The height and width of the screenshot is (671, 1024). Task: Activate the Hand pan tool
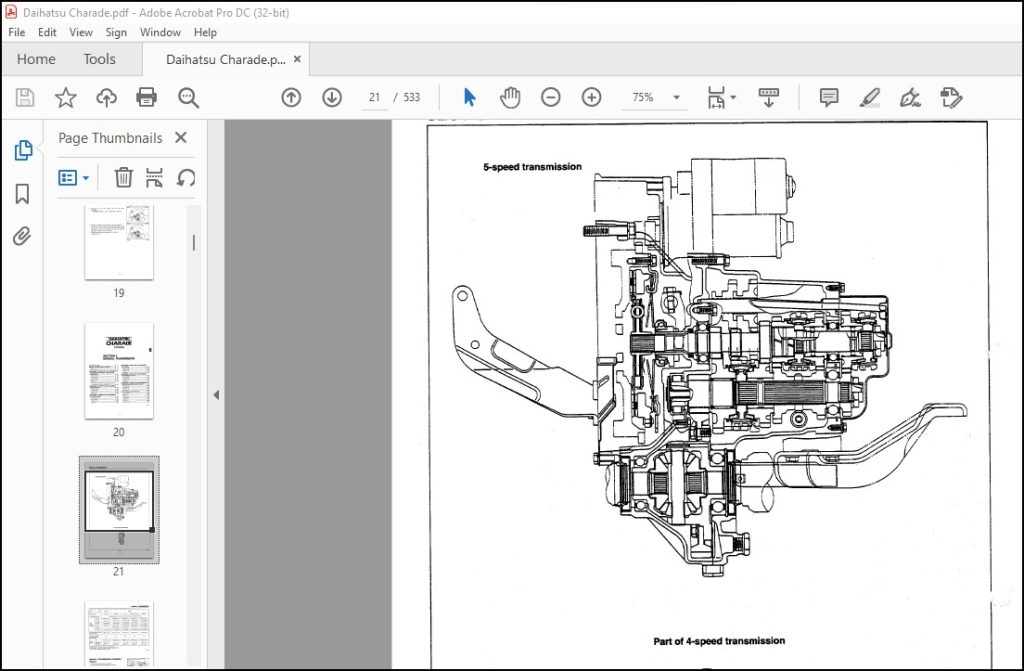[510, 97]
